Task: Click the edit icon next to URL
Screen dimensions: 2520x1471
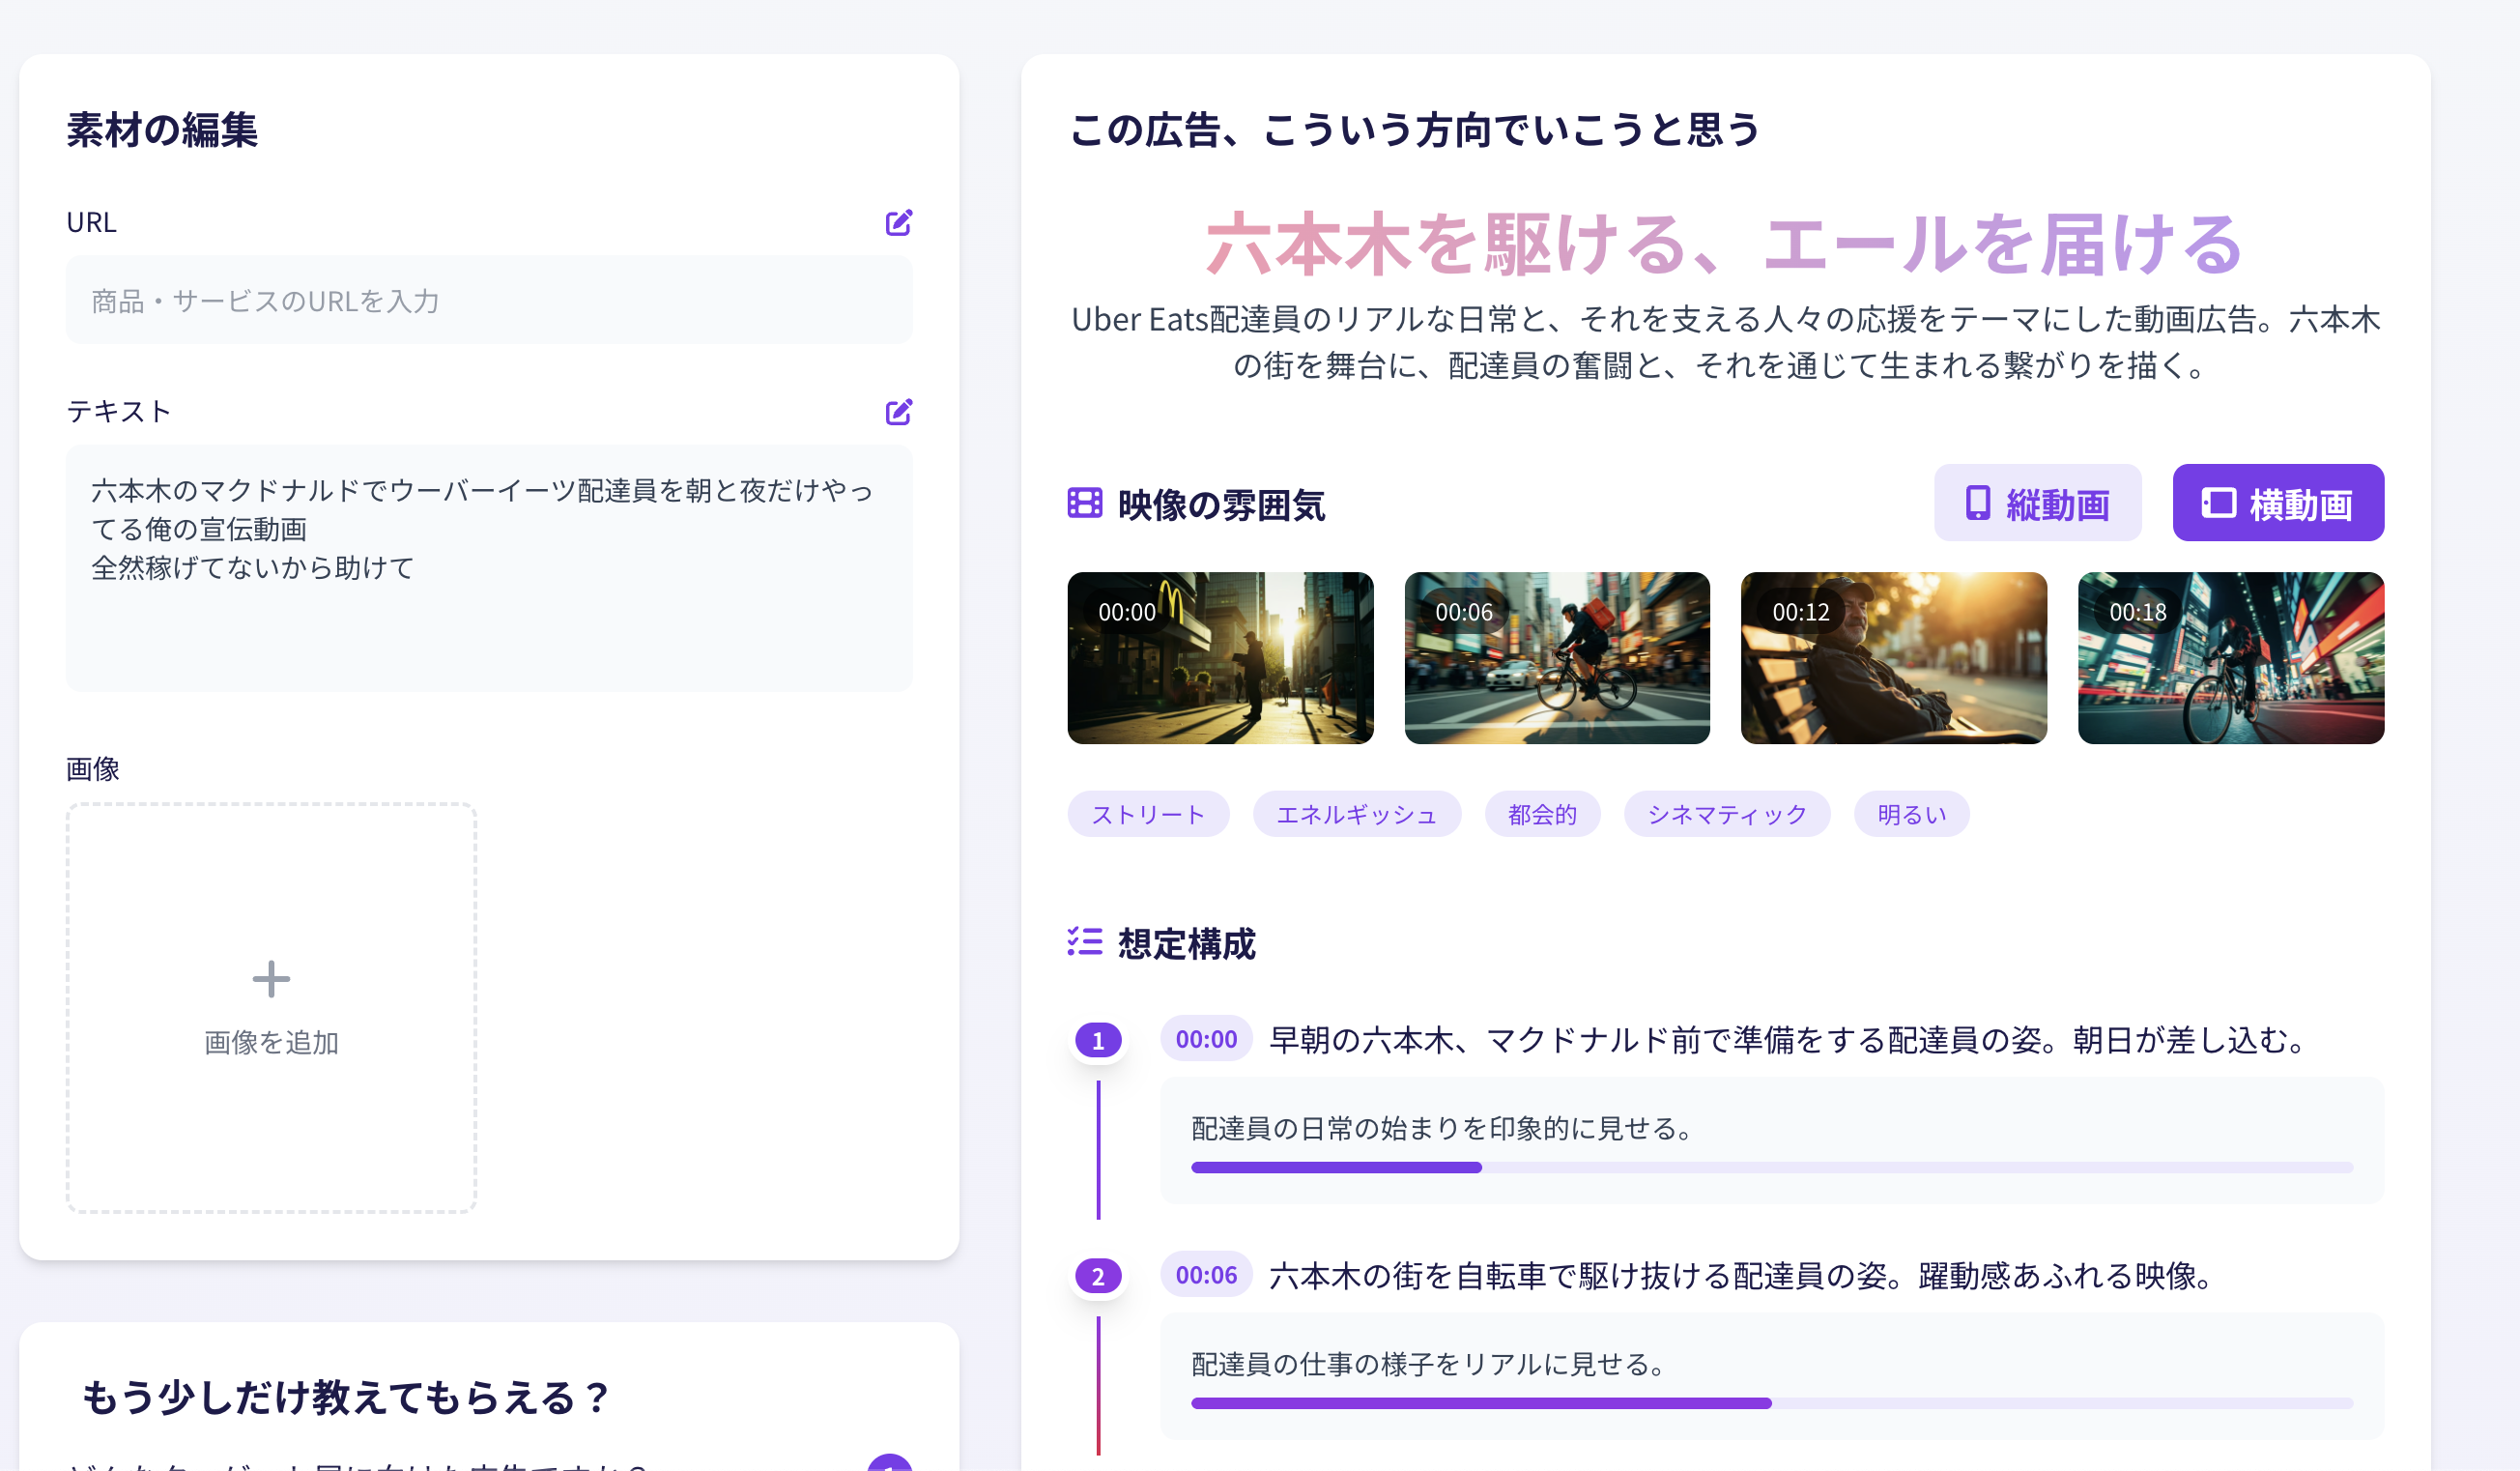Action: click(898, 222)
